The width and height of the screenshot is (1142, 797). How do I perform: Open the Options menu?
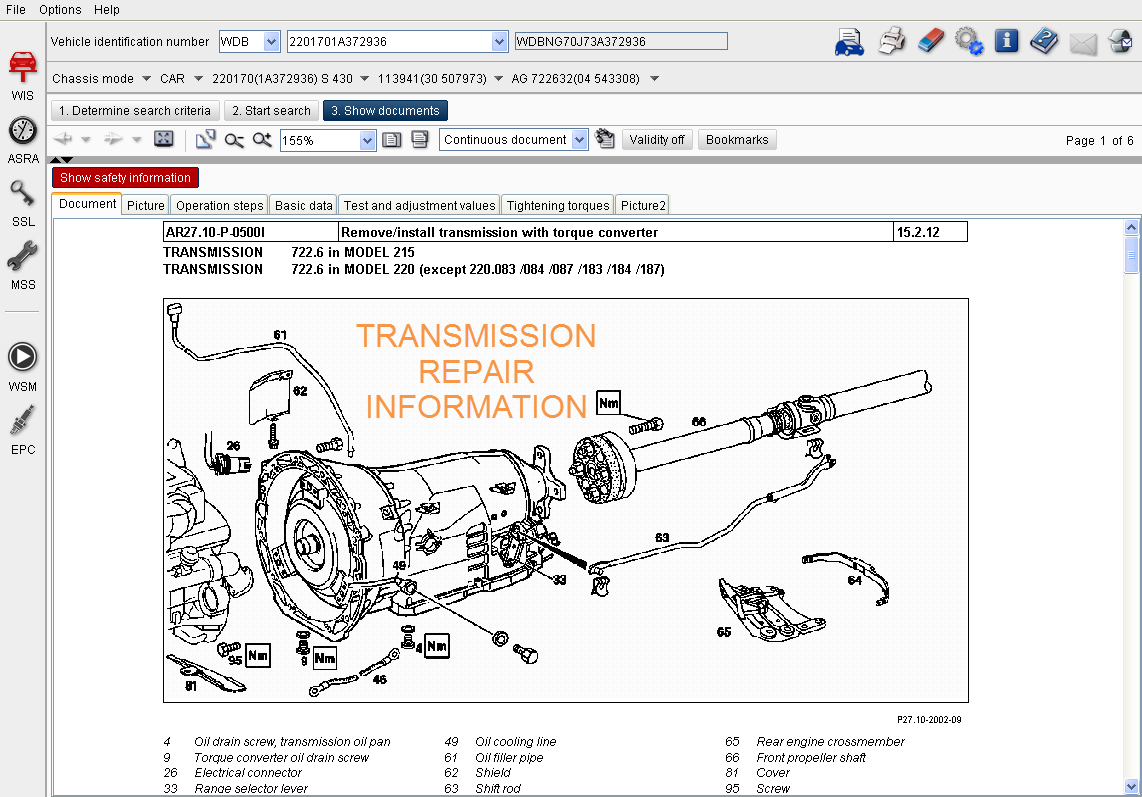point(60,9)
